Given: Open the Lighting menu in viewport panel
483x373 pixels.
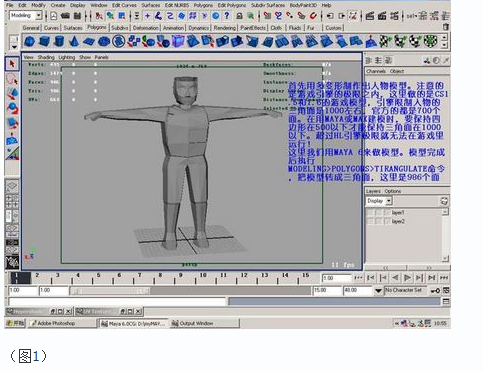Looking at the screenshot, I should (x=67, y=57).
